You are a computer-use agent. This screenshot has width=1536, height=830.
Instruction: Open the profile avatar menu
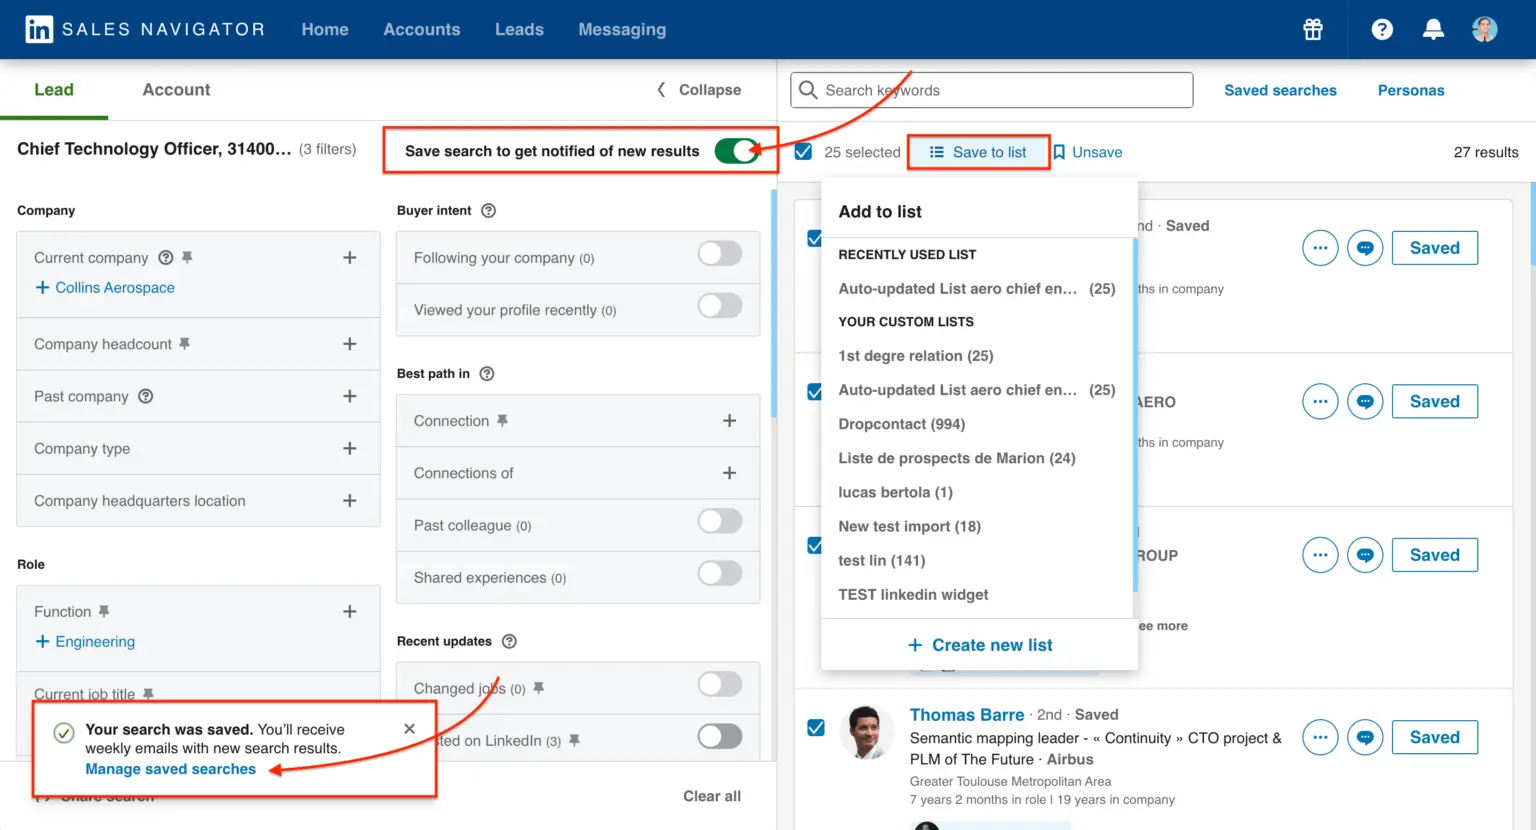point(1484,29)
